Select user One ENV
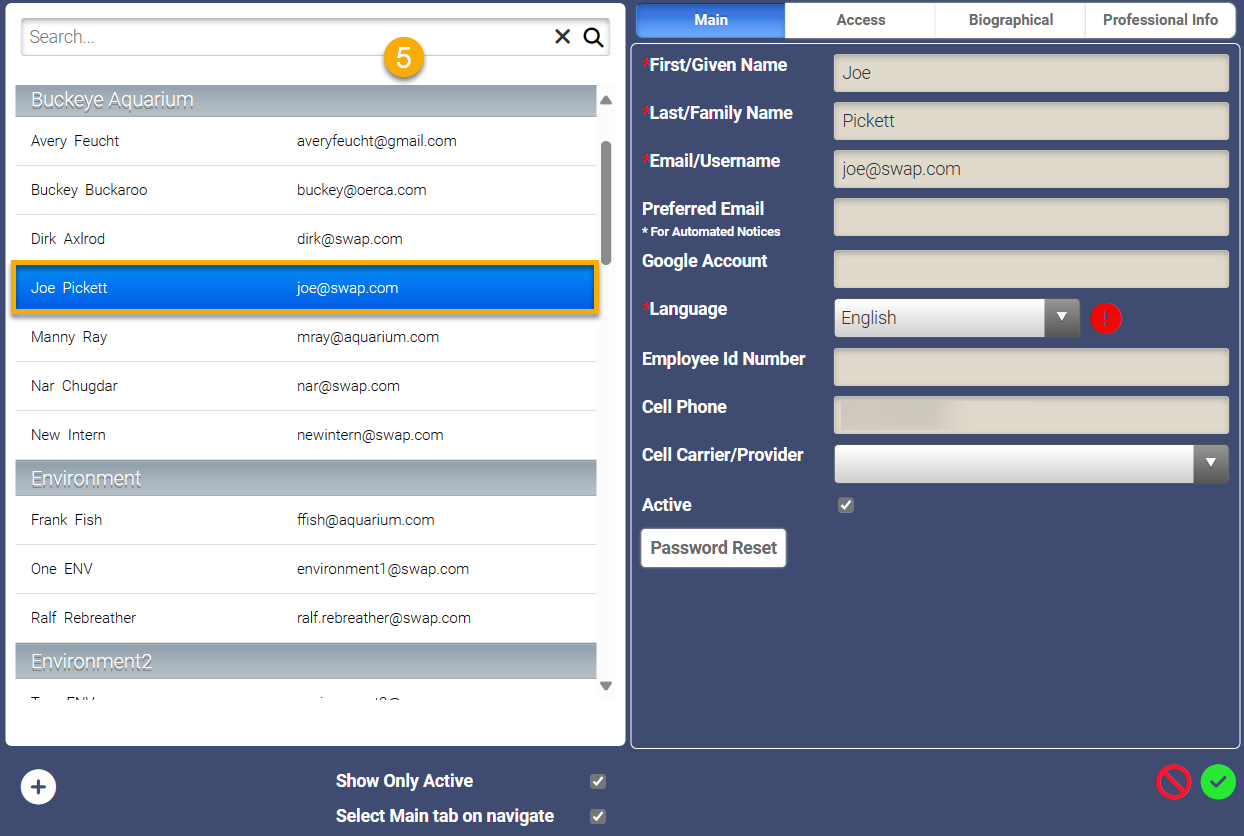 click(x=306, y=569)
